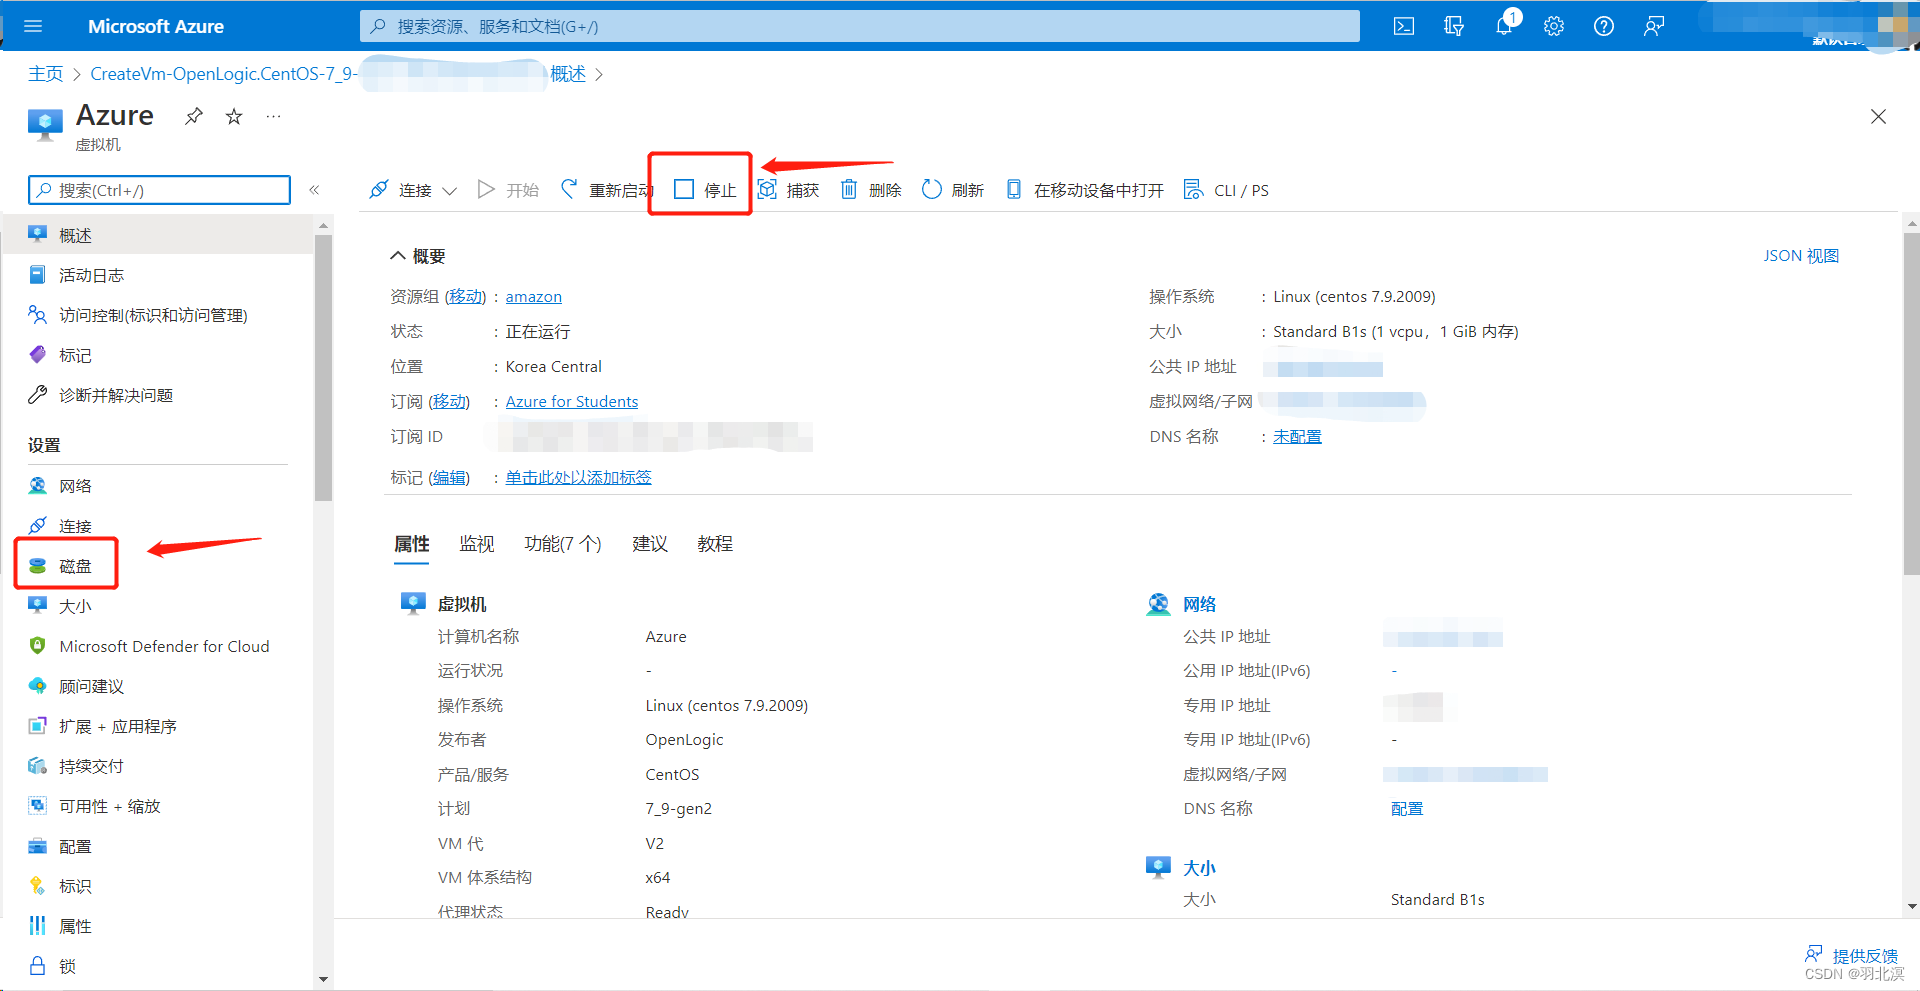Open Cloud Shell from top bar

pyautogui.click(x=1404, y=26)
